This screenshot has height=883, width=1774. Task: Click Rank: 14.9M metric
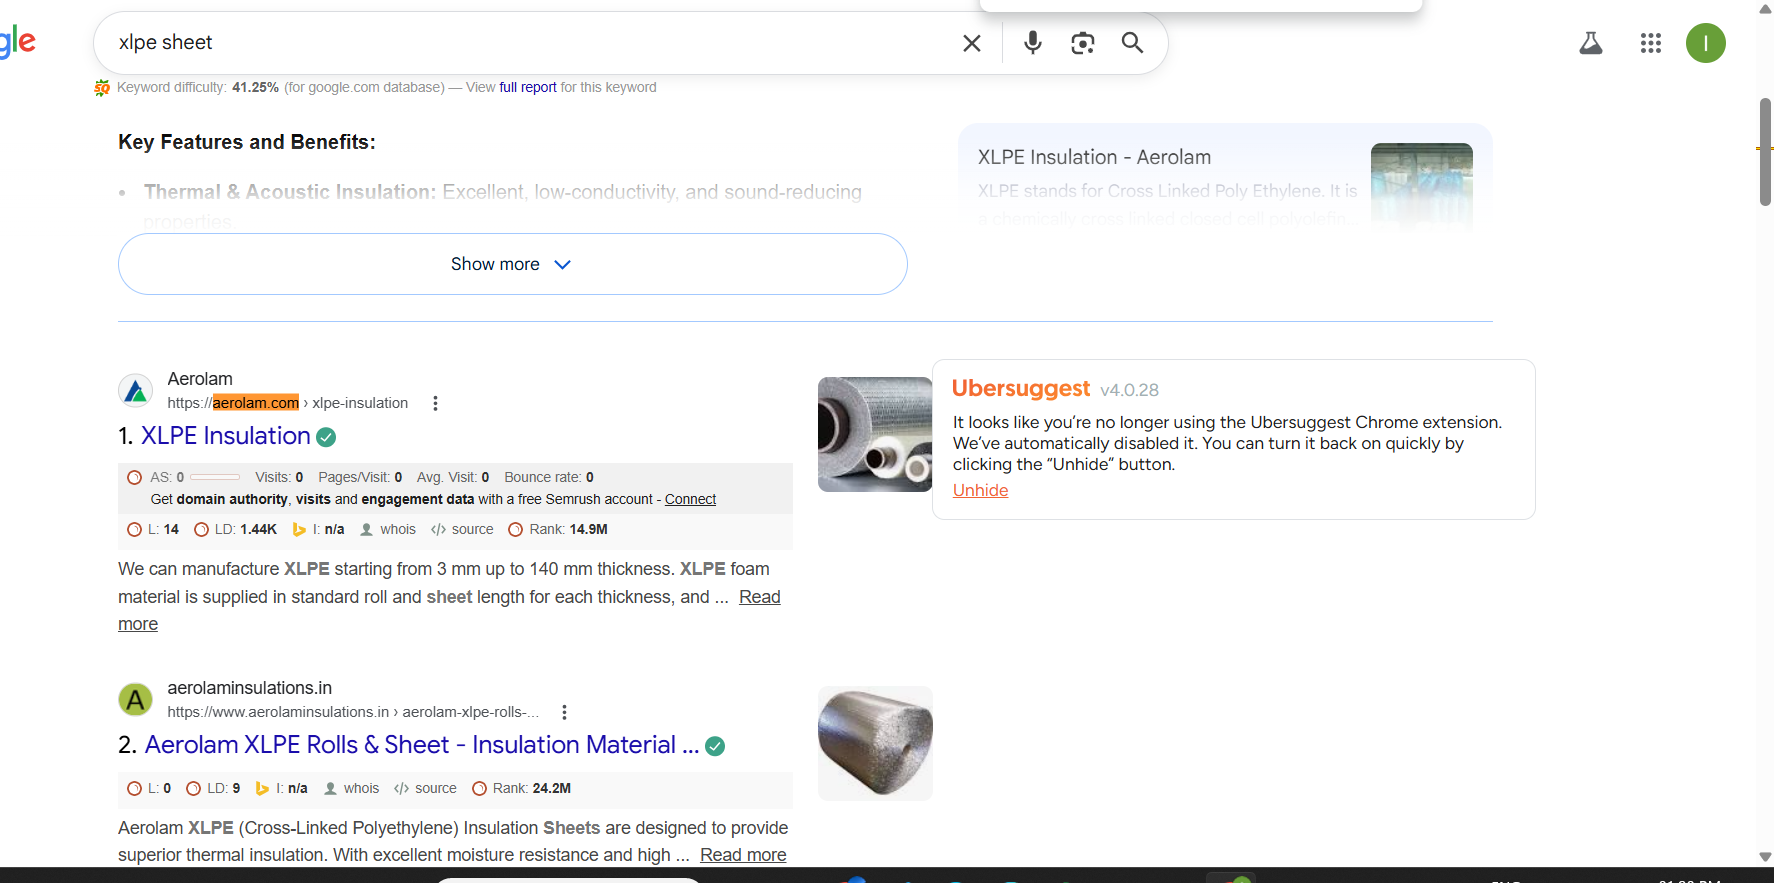tap(558, 529)
